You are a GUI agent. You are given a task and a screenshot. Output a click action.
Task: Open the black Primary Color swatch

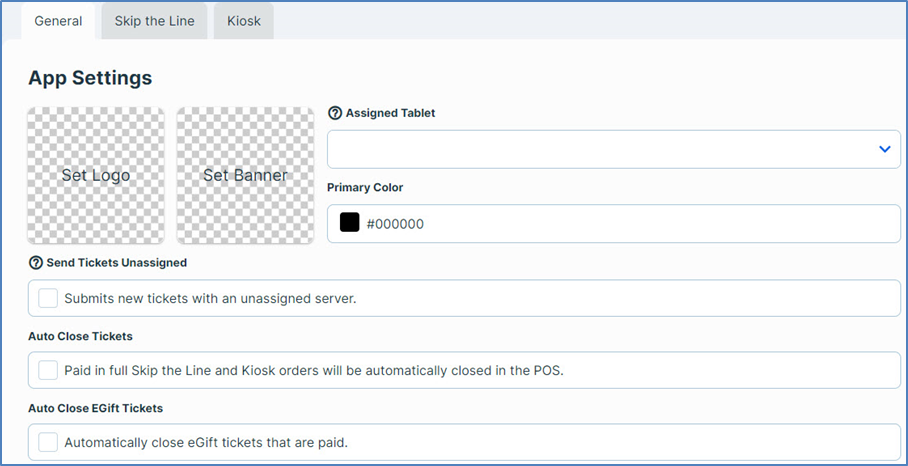[349, 223]
